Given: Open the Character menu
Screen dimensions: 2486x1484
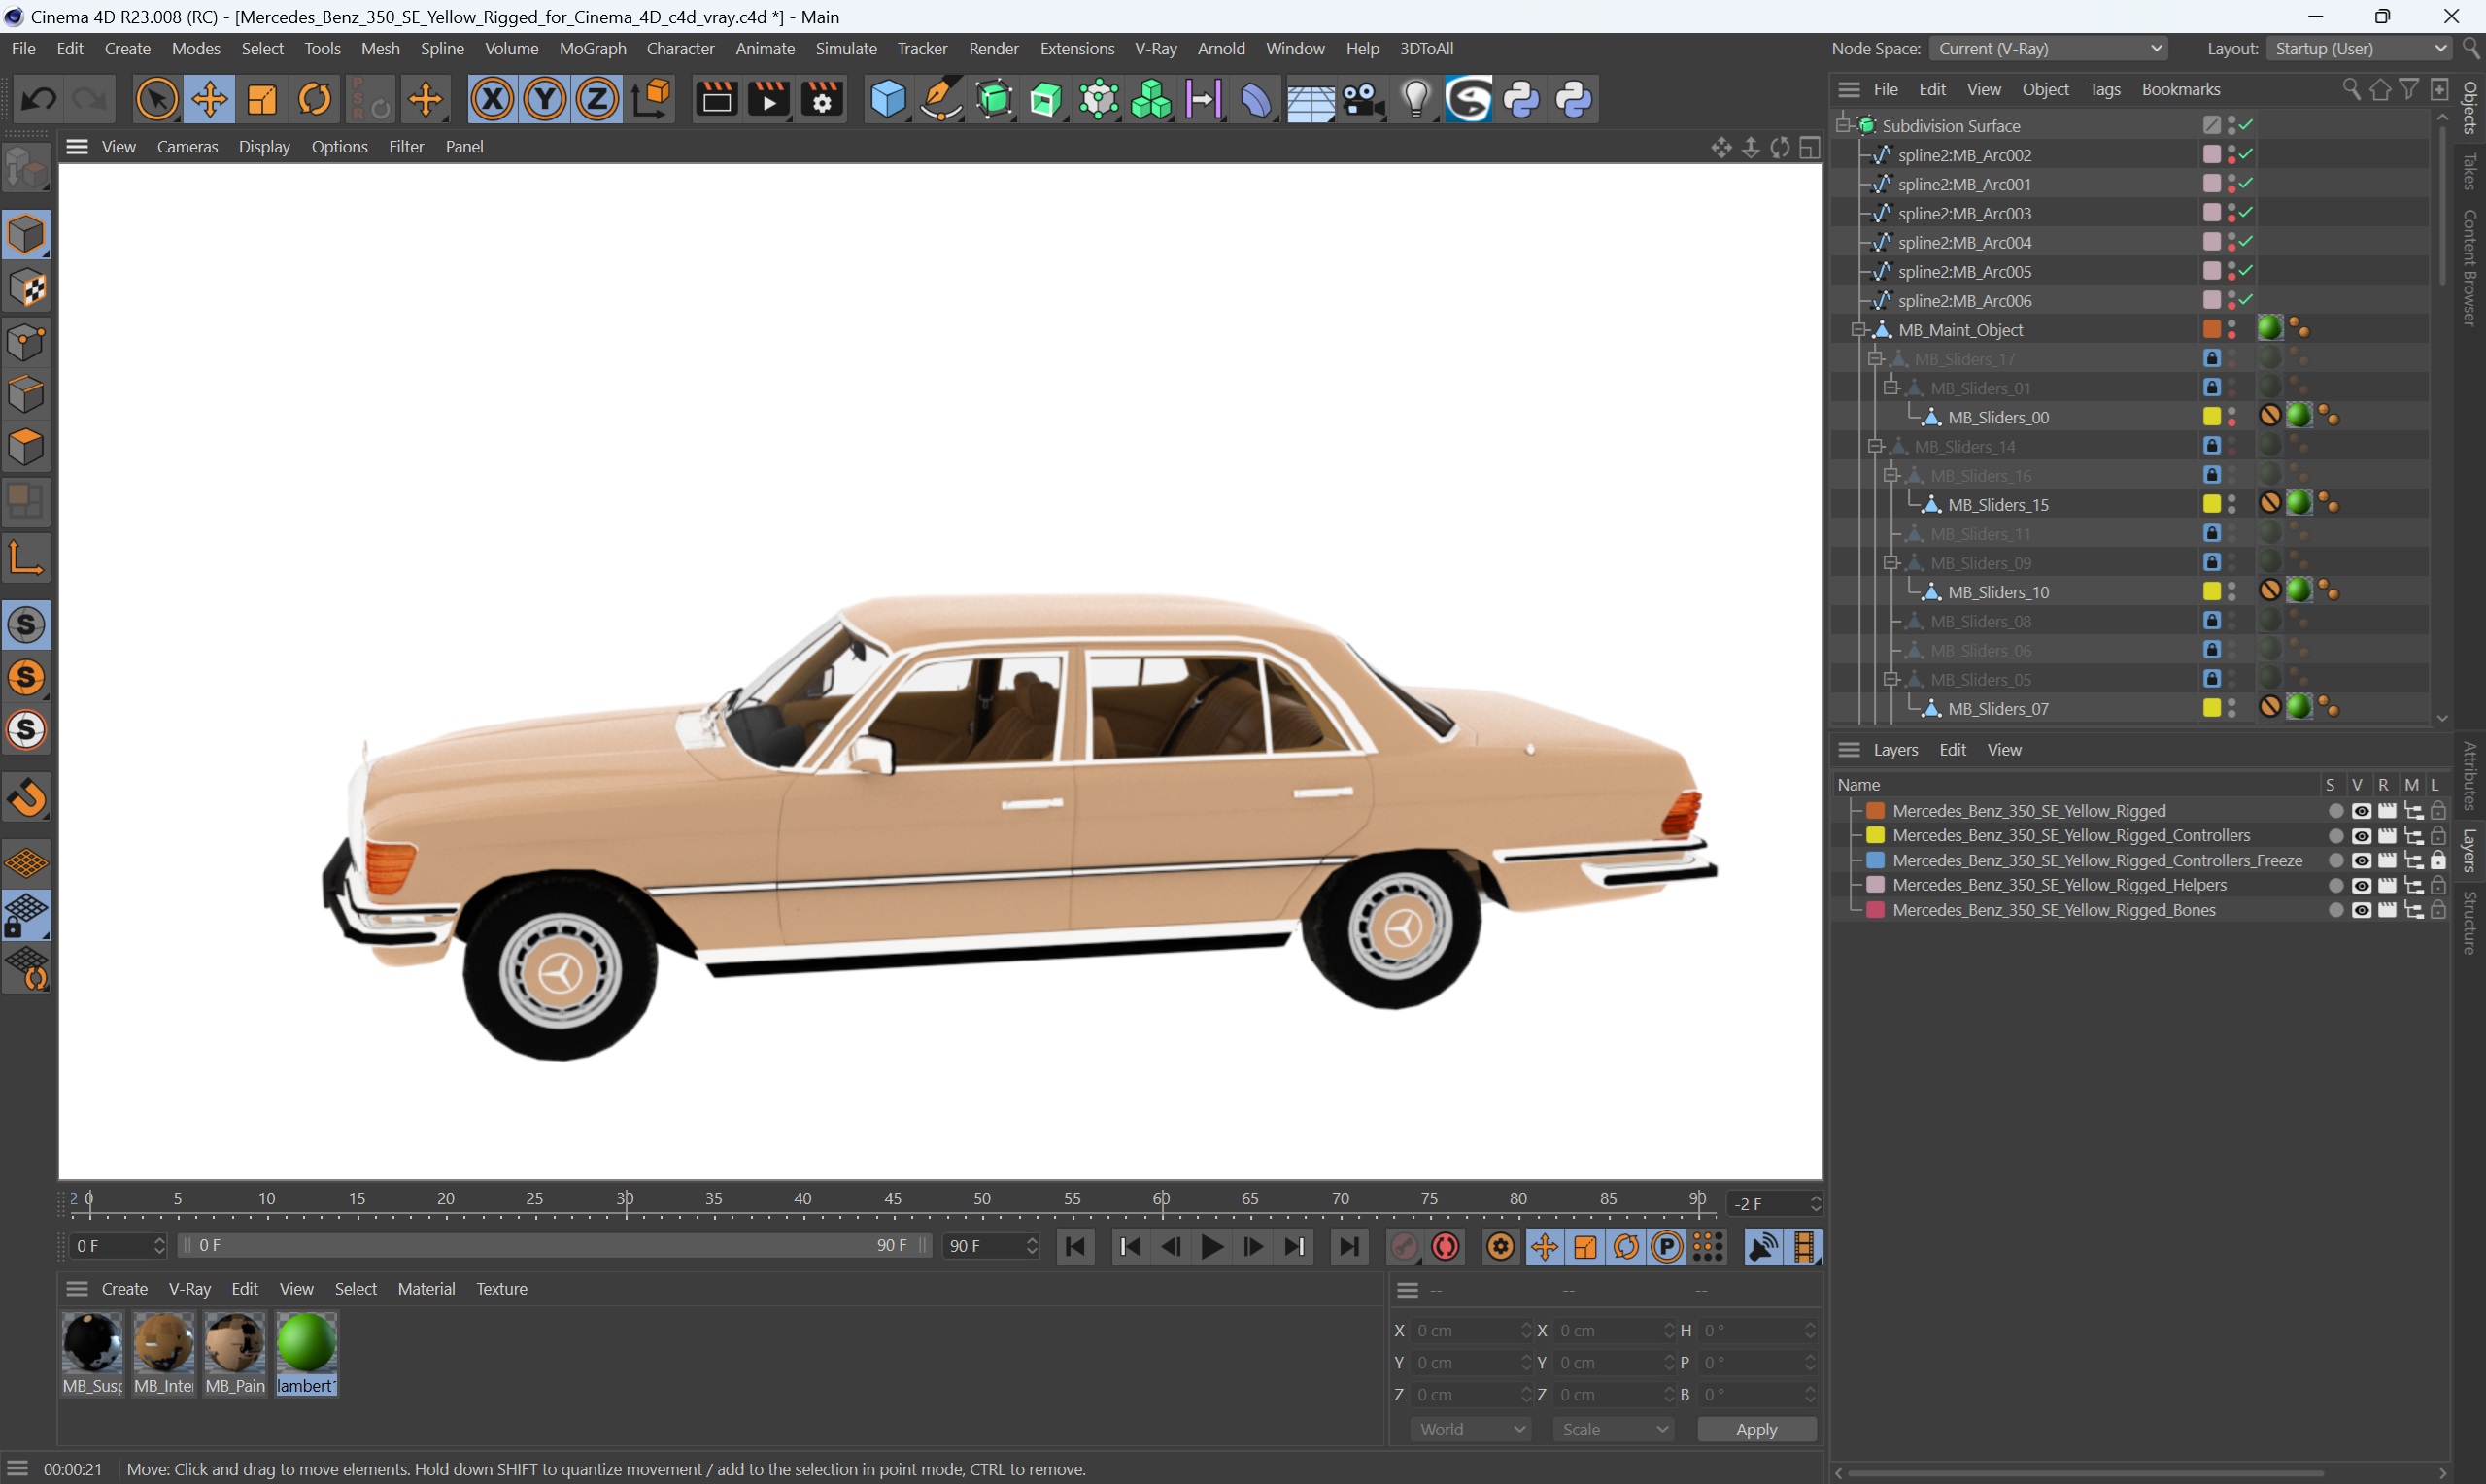Looking at the screenshot, I should click(680, 48).
